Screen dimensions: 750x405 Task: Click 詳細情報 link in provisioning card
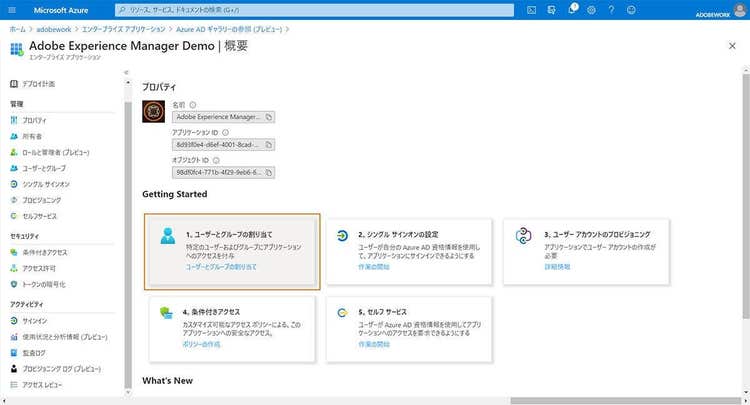point(557,267)
